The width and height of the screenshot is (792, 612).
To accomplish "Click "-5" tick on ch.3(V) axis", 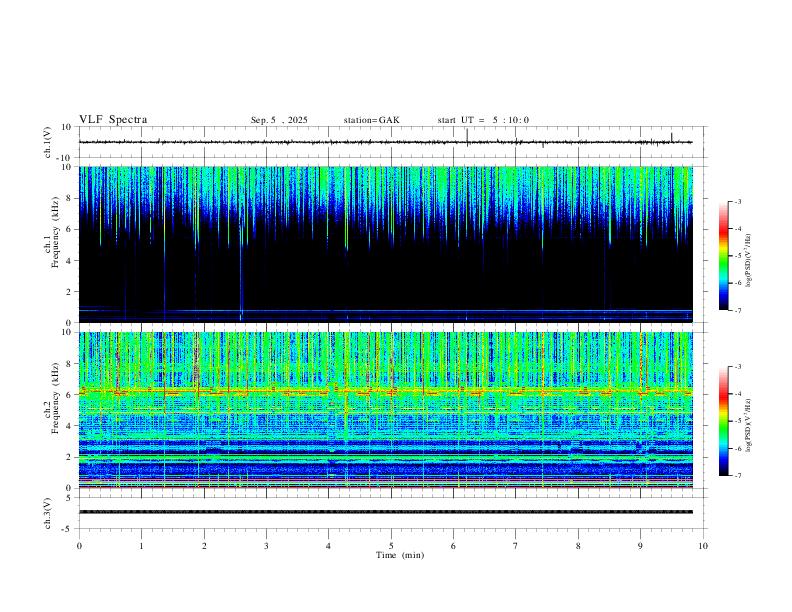I will [68, 529].
